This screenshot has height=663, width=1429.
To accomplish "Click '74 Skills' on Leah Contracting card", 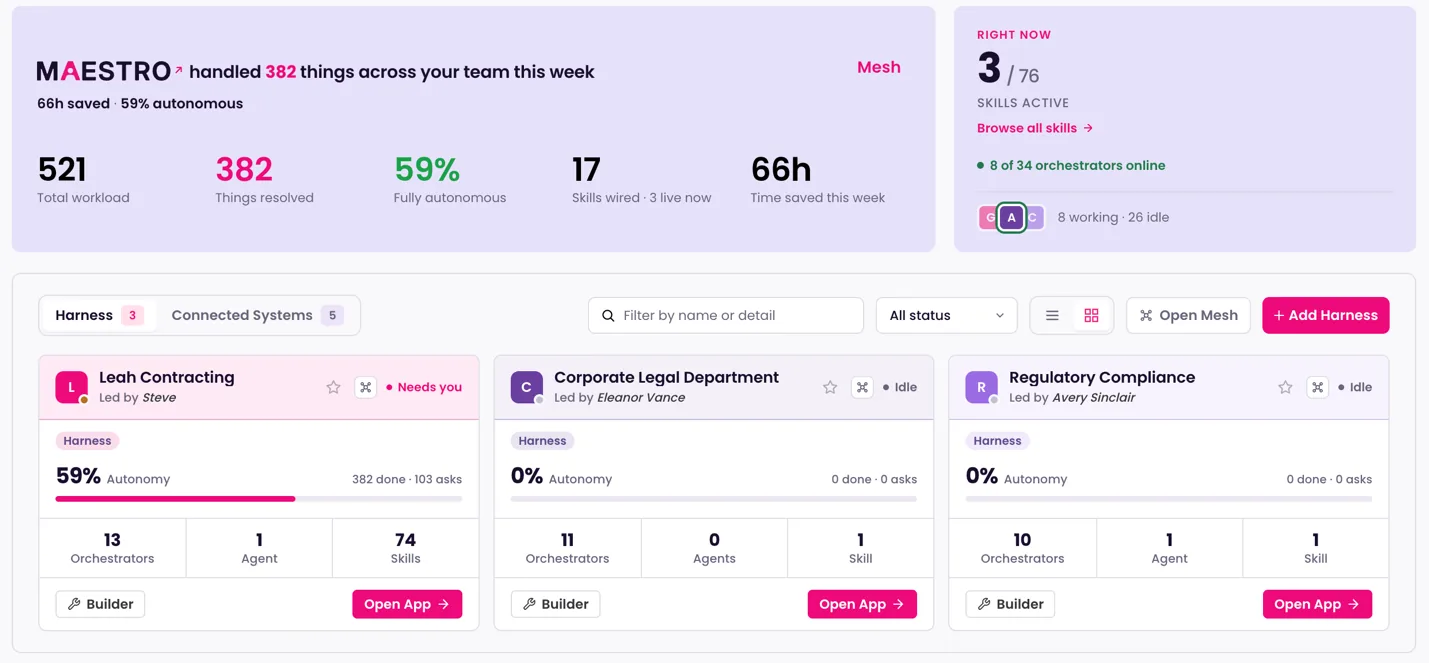I will [405, 548].
